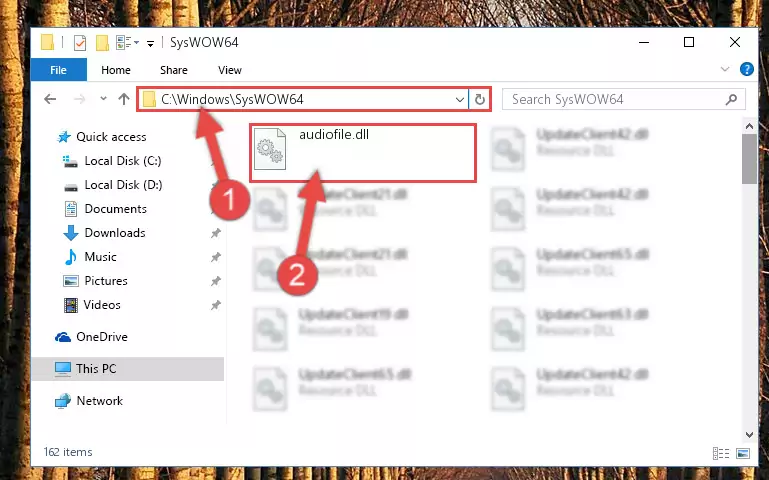This screenshot has width=769, height=480.
Task: Click the pin icon next to Music
Action: coord(216,257)
